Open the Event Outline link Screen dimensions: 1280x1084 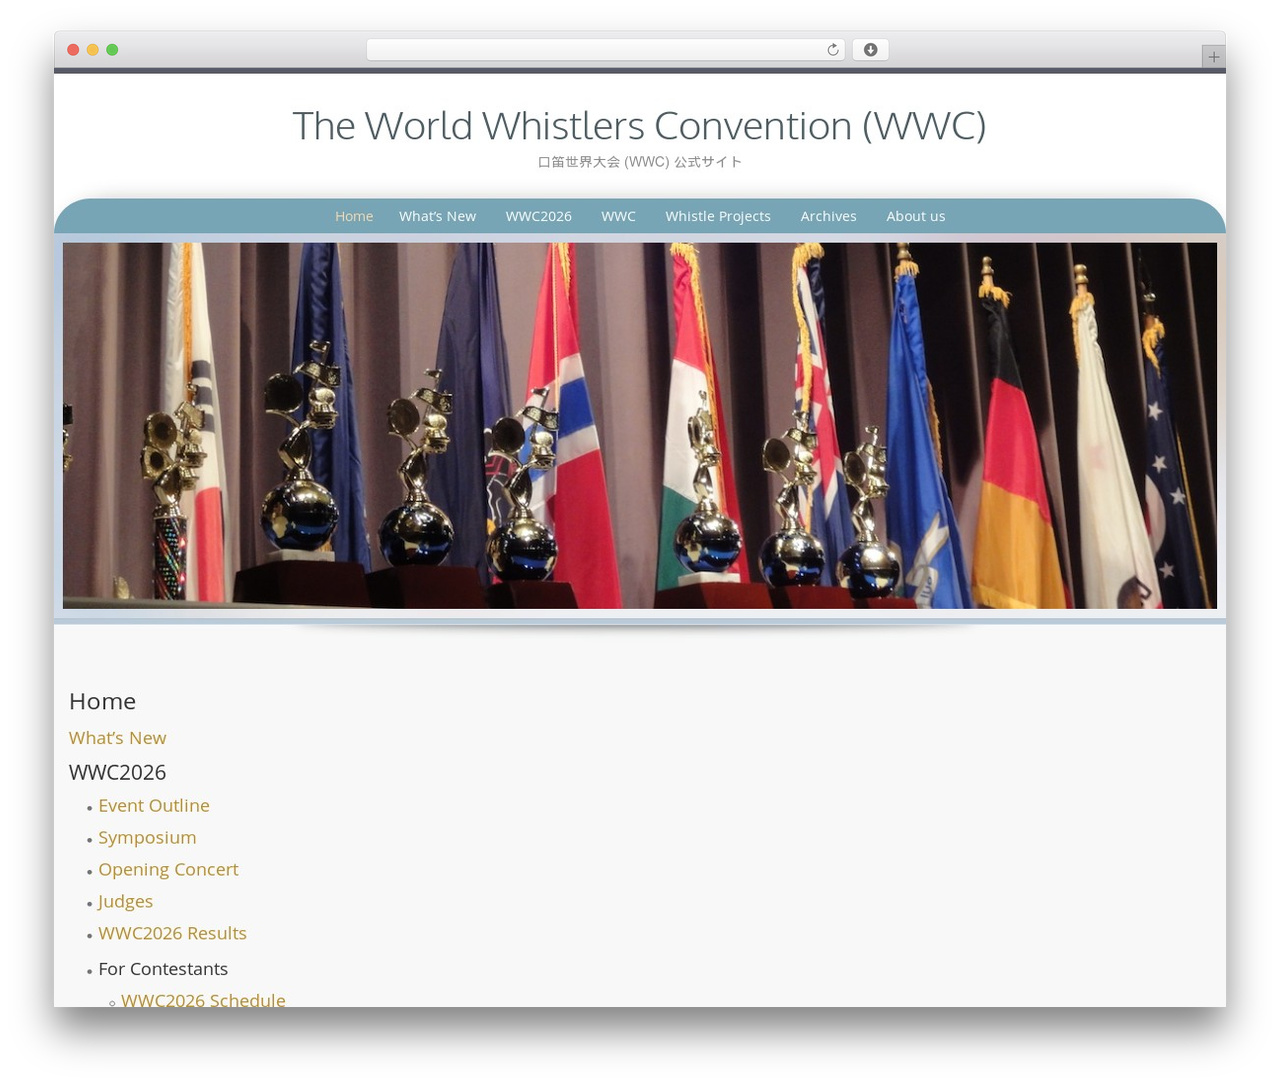(x=154, y=806)
